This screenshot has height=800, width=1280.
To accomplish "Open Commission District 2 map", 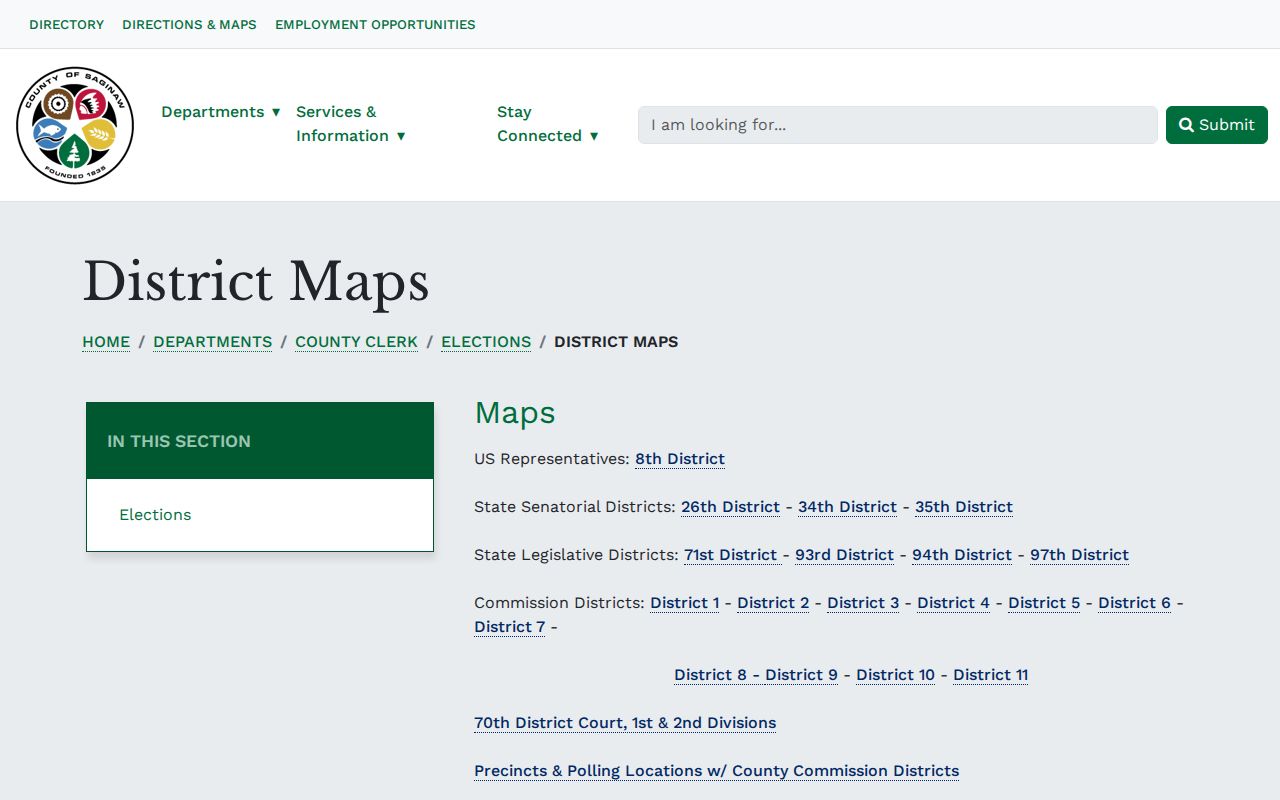I will 773,603.
